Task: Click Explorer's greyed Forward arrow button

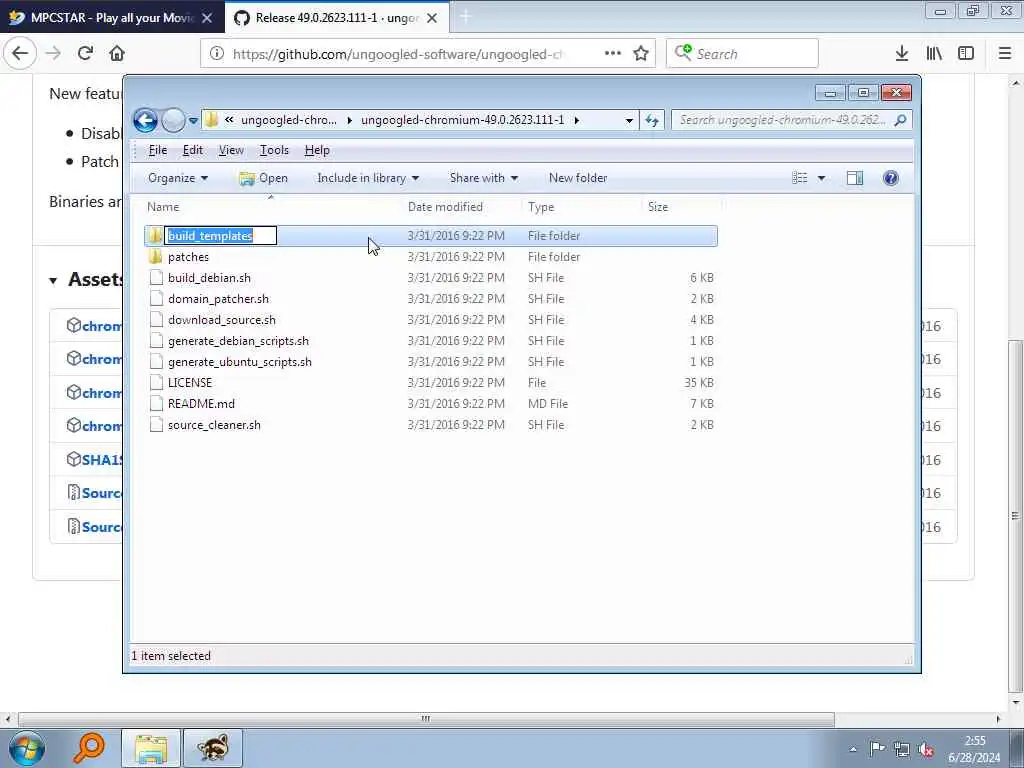Action: (x=173, y=120)
